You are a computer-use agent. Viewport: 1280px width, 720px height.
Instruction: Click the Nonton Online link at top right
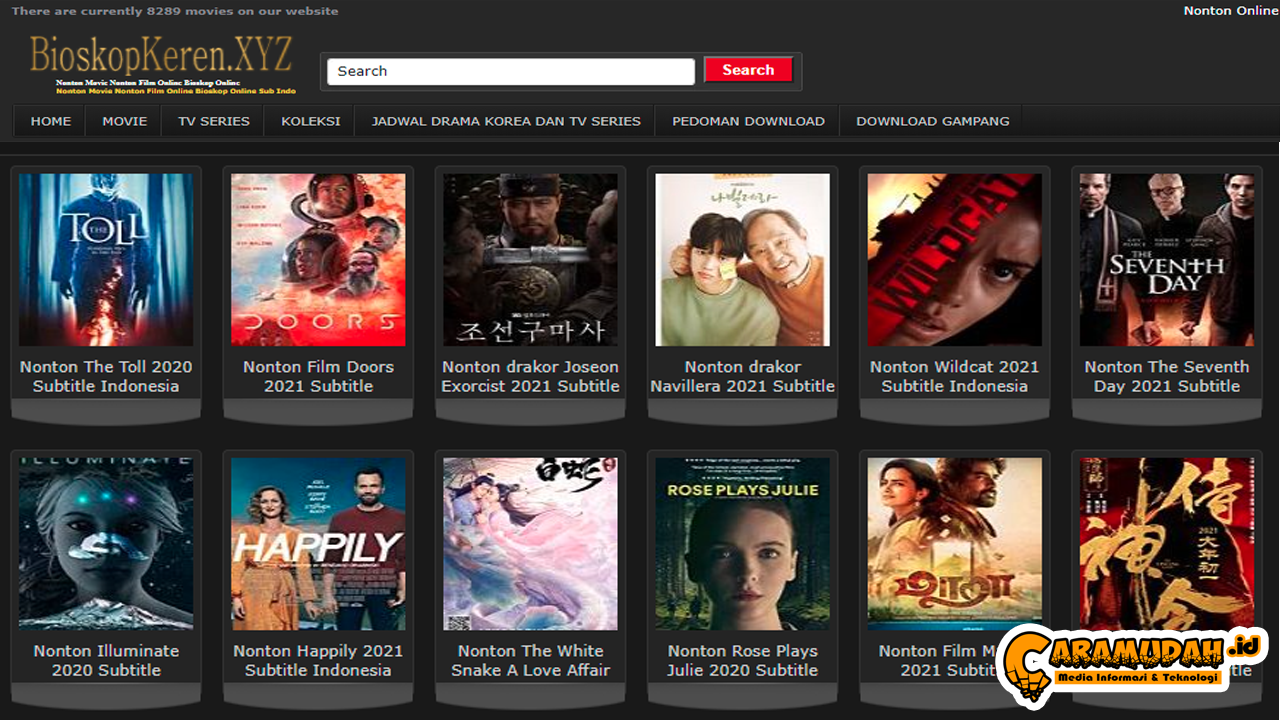[1231, 11]
